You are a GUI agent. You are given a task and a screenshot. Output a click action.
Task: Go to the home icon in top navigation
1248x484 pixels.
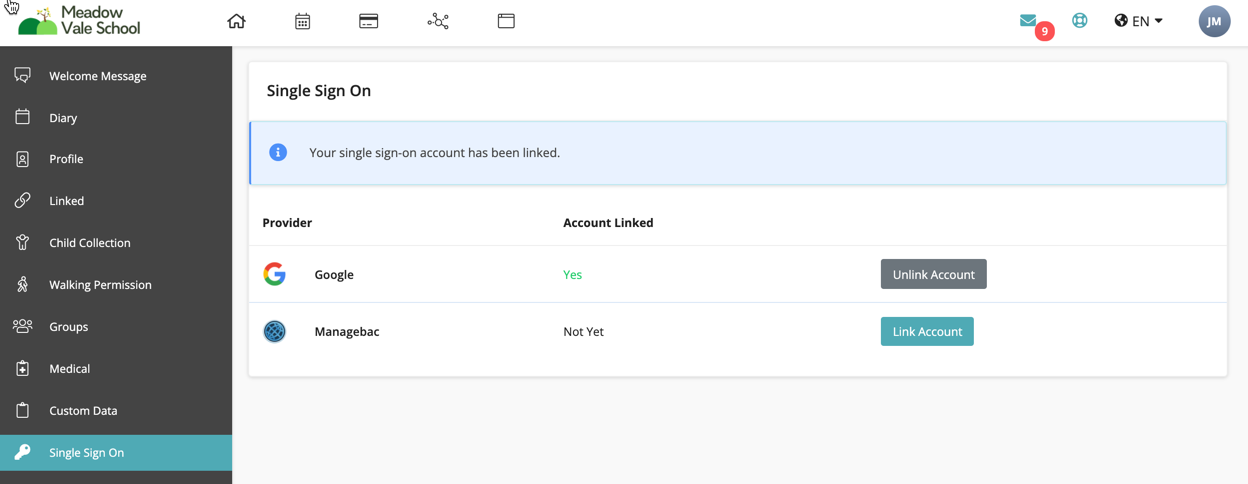click(x=236, y=21)
